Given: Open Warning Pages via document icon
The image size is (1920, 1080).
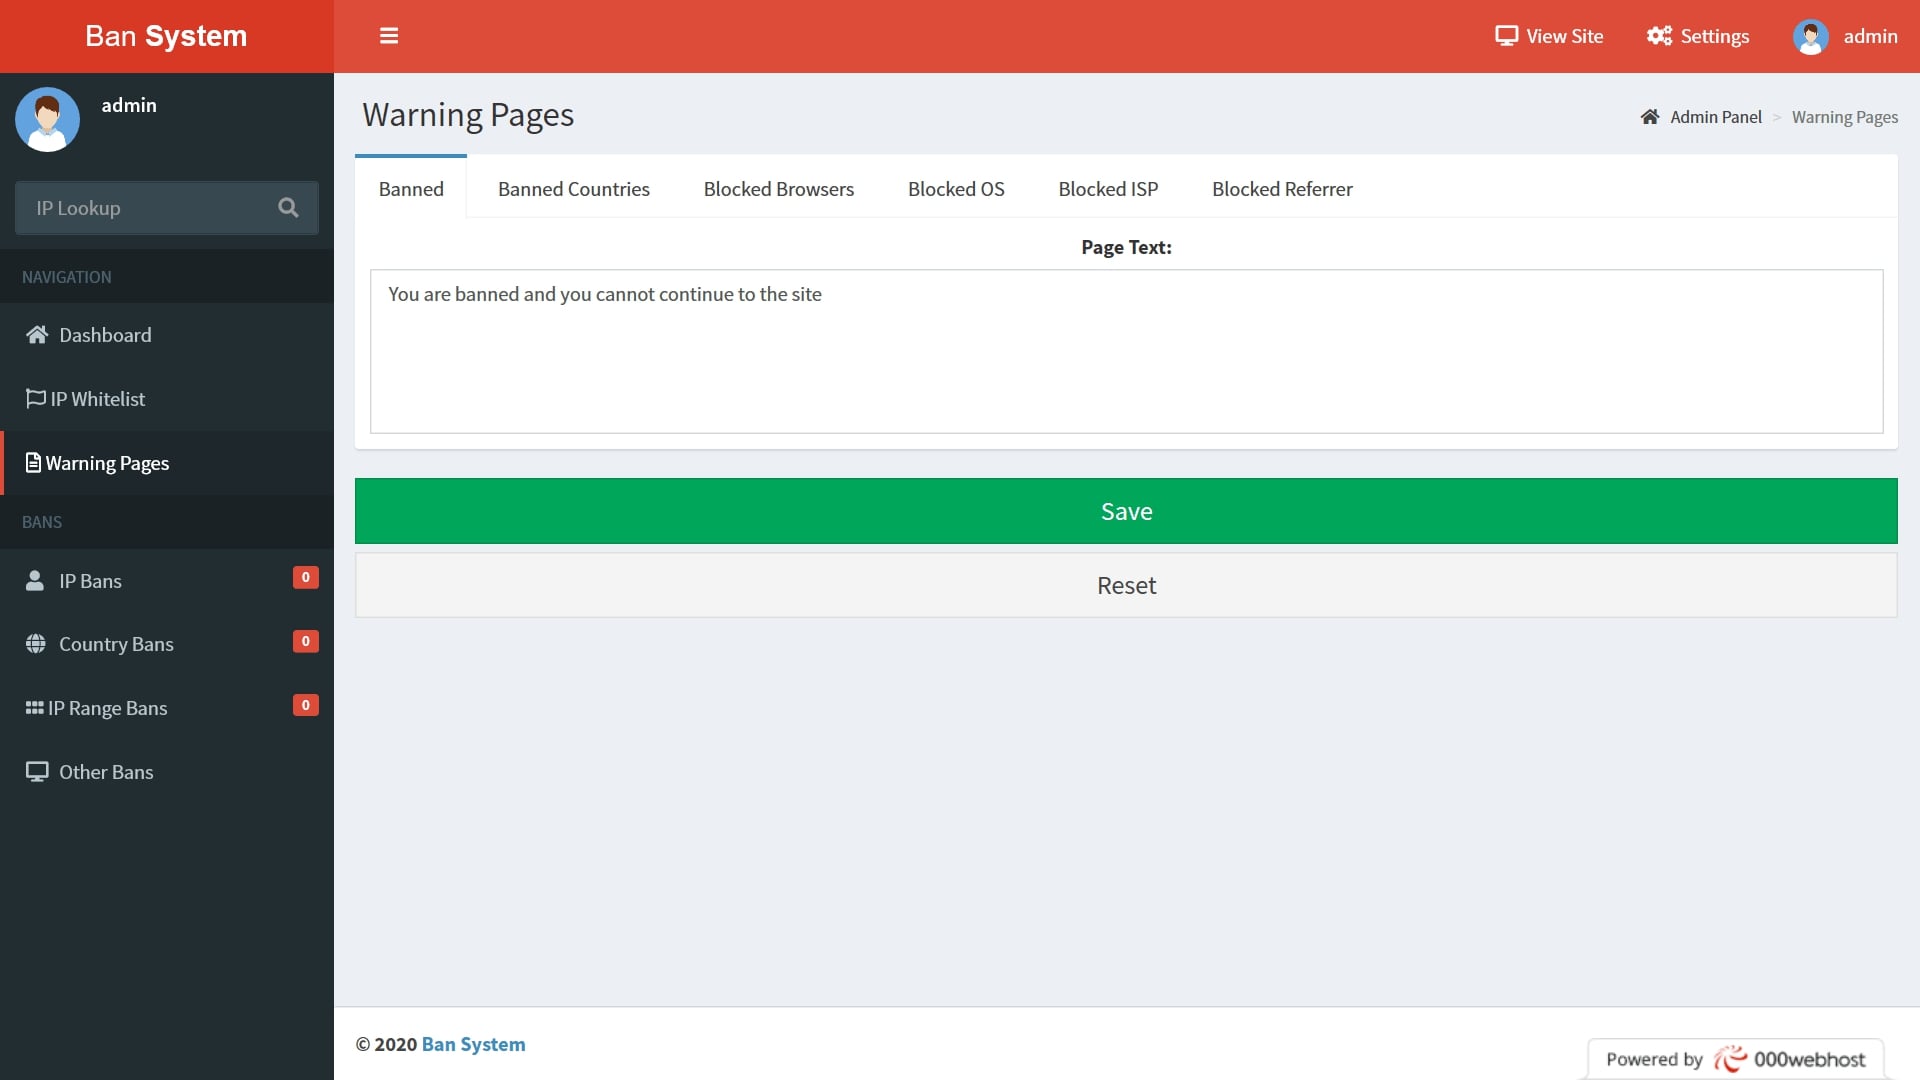Looking at the screenshot, I should (x=33, y=462).
